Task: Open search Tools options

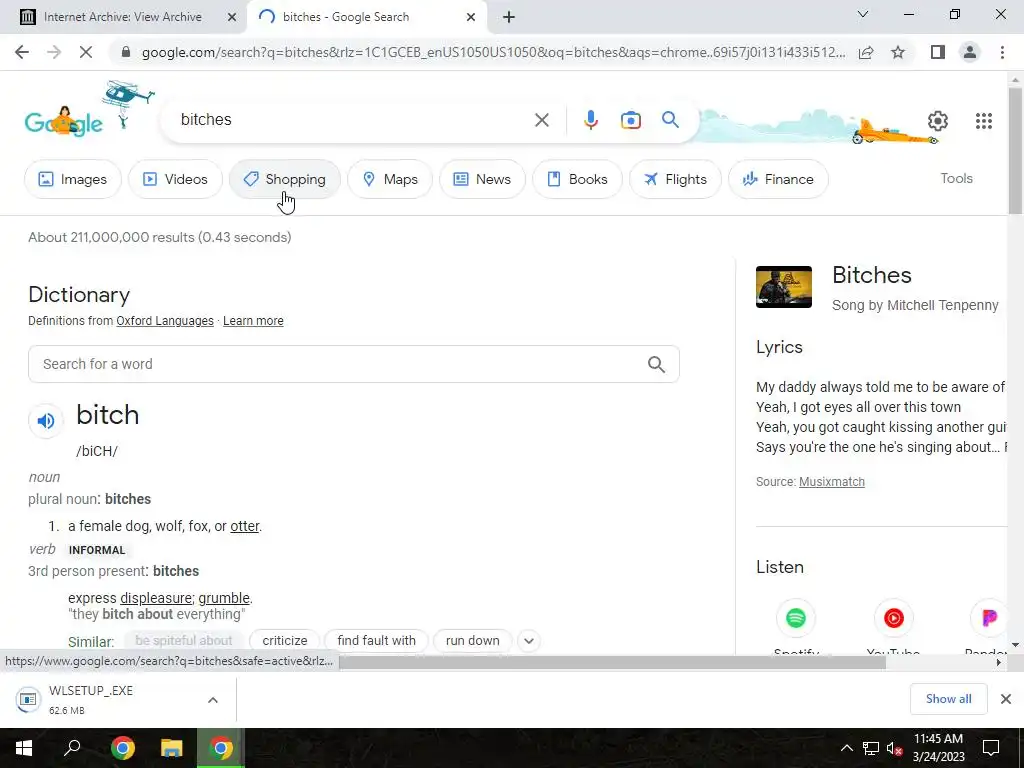Action: click(956, 178)
